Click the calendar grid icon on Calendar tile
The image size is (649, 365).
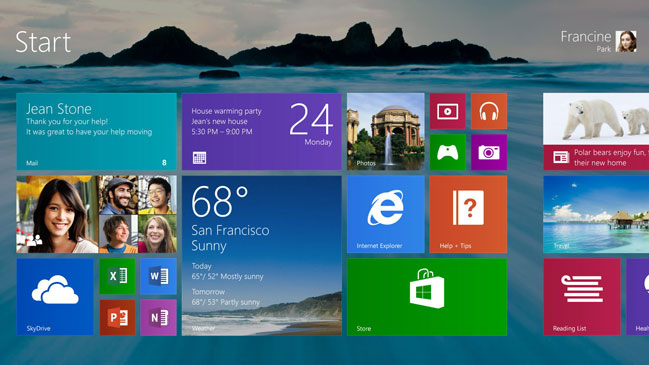pos(199,158)
